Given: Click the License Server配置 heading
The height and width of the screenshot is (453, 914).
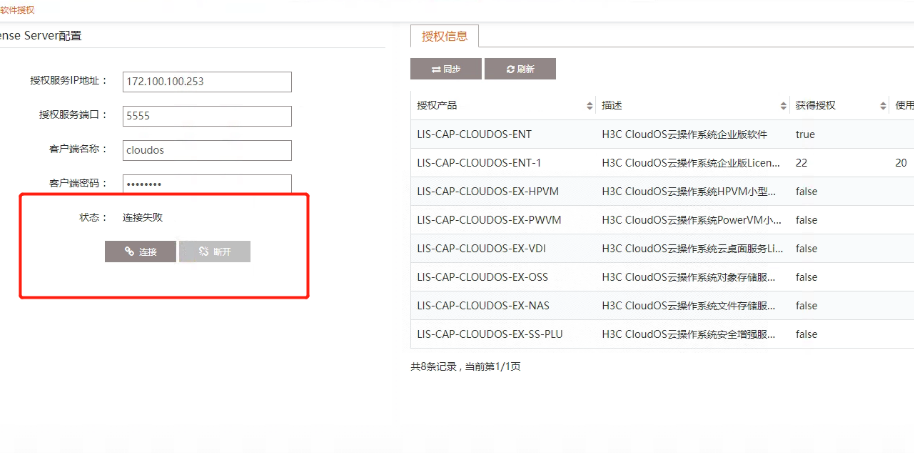Looking at the screenshot, I should click(x=41, y=36).
